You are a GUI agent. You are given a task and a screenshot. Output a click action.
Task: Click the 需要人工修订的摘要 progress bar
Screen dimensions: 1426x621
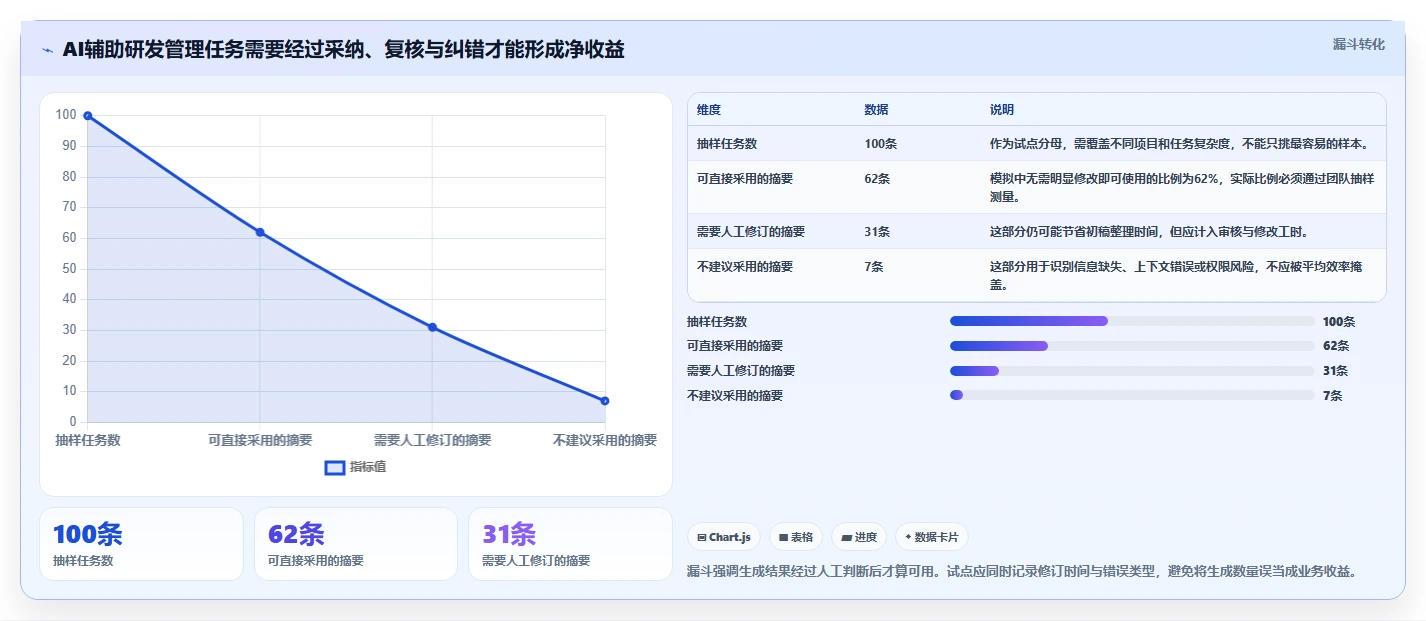(1132, 371)
